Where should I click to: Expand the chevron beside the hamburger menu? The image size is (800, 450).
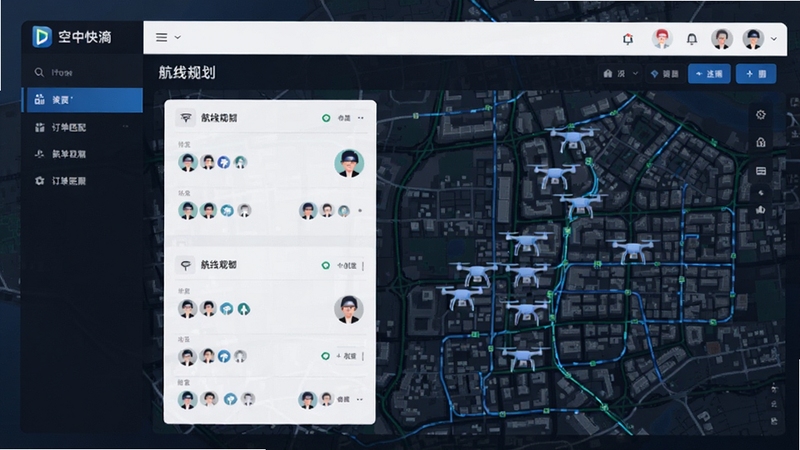[178, 37]
